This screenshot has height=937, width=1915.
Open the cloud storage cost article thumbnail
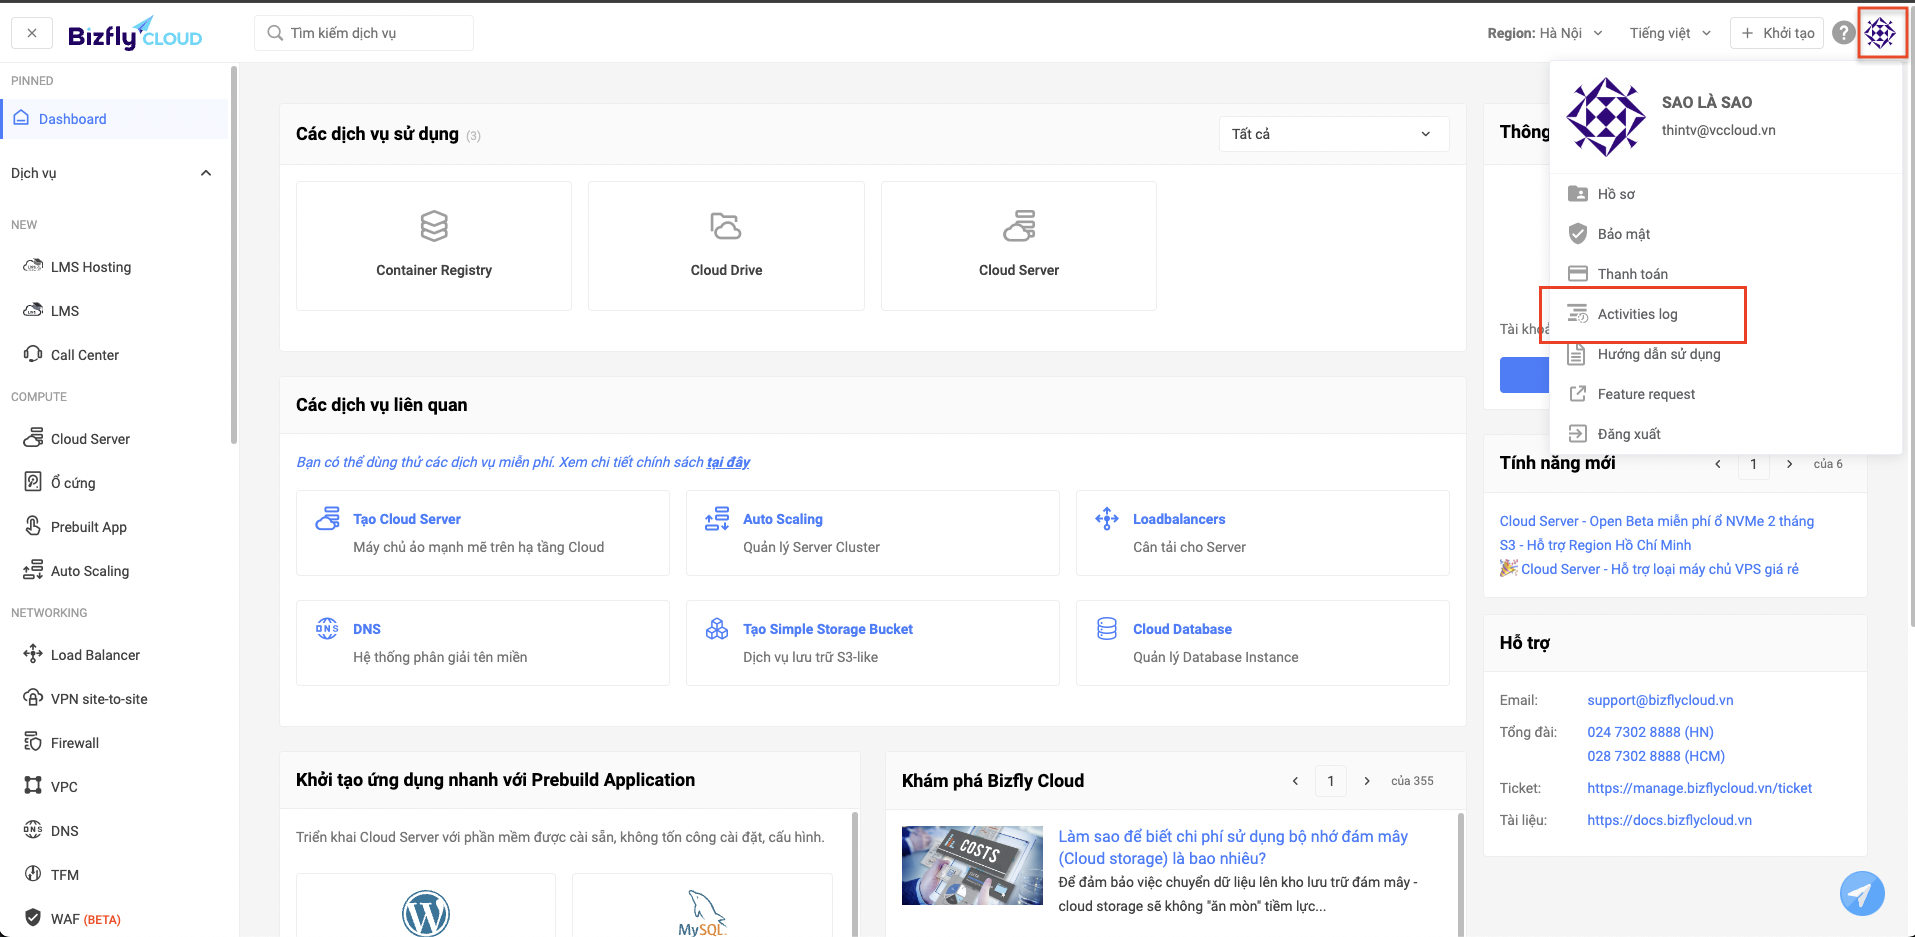[972, 865]
